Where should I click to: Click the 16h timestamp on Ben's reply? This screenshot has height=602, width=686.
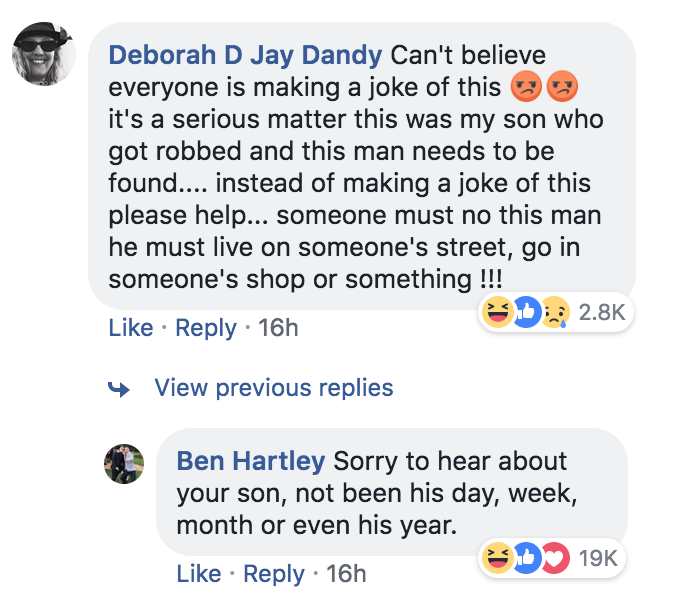346,574
